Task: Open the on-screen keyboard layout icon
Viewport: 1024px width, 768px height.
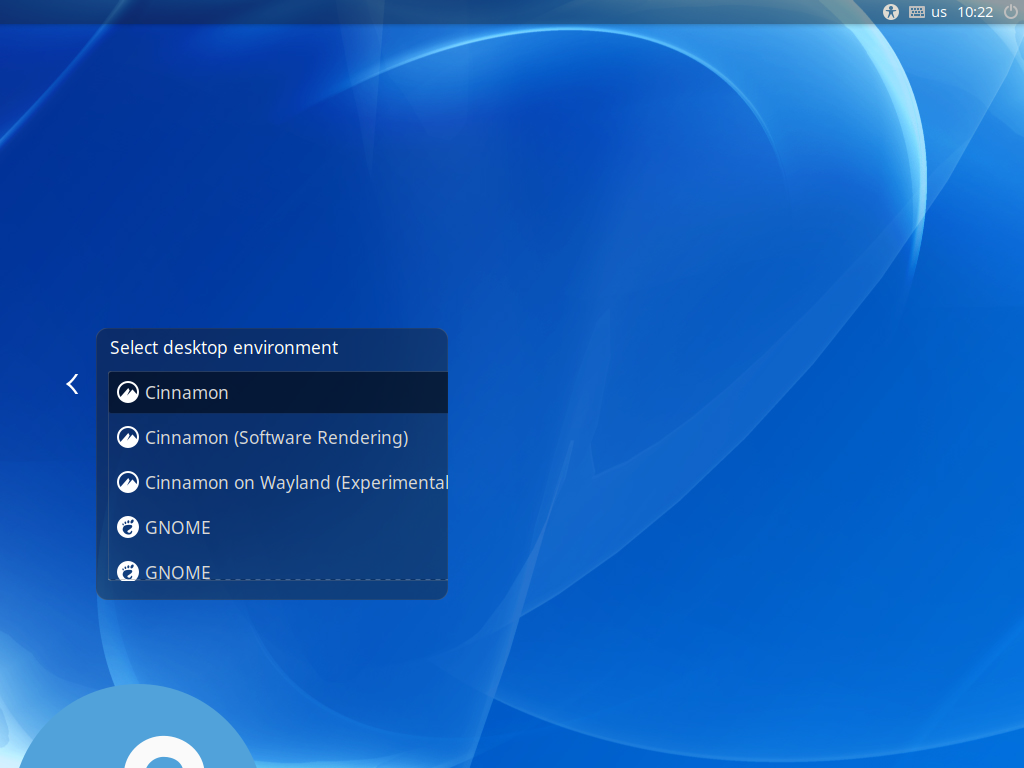Action: click(917, 12)
